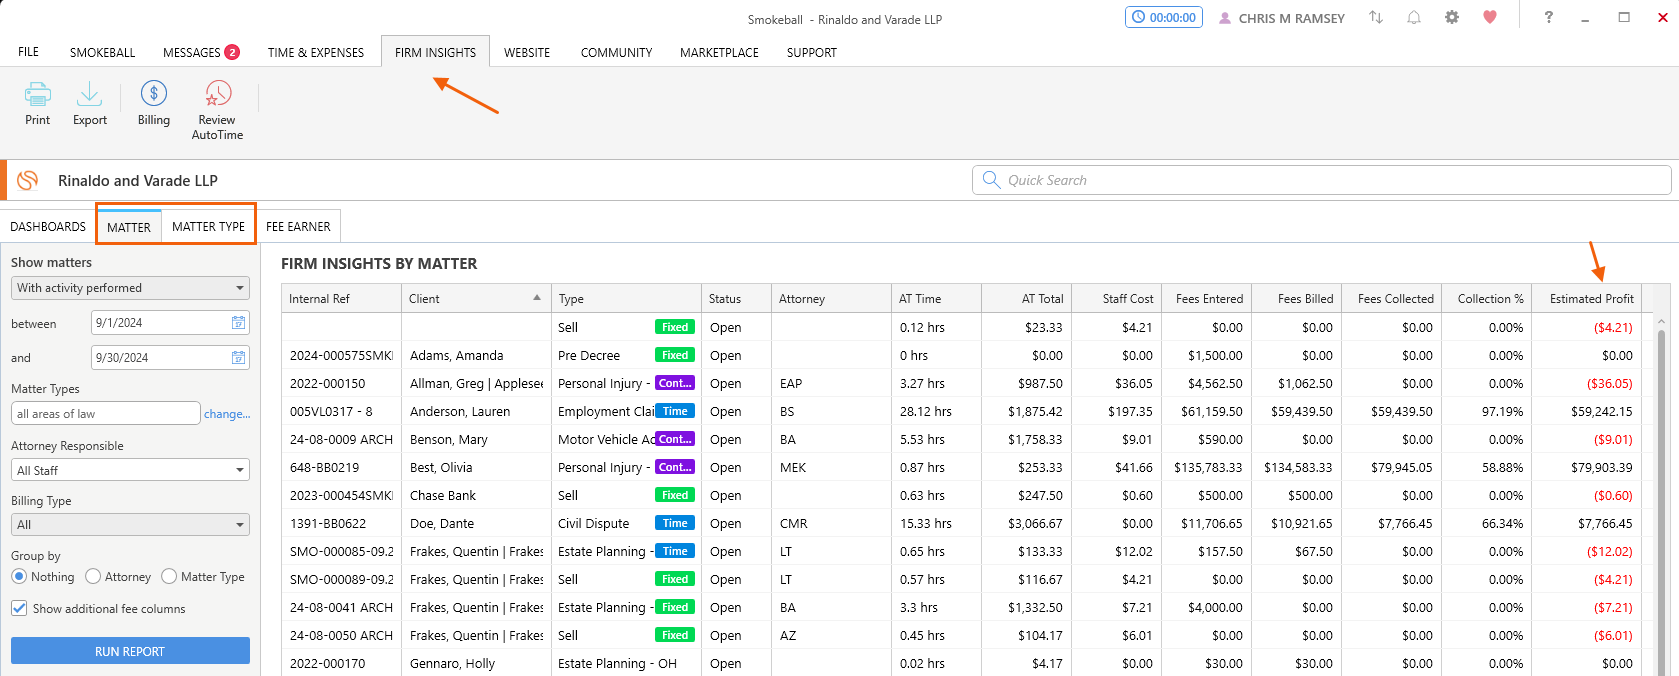The width and height of the screenshot is (1679, 676).
Task: Click in the Quick Search field
Action: (1321, 180)
